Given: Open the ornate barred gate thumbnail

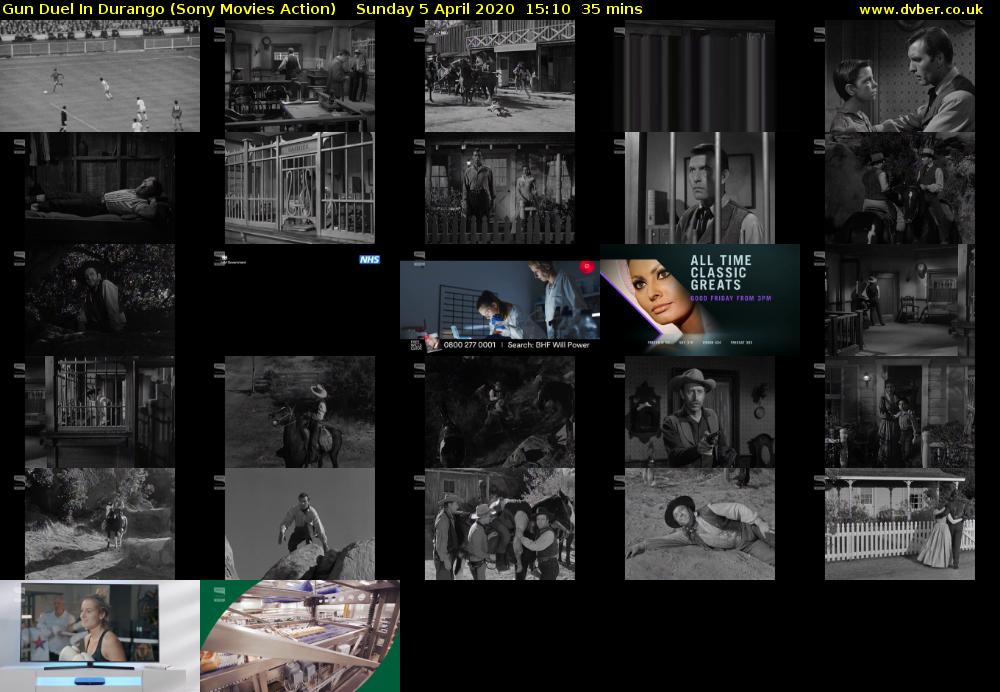Looking at the screenshot, I should (x=300, y=188).
